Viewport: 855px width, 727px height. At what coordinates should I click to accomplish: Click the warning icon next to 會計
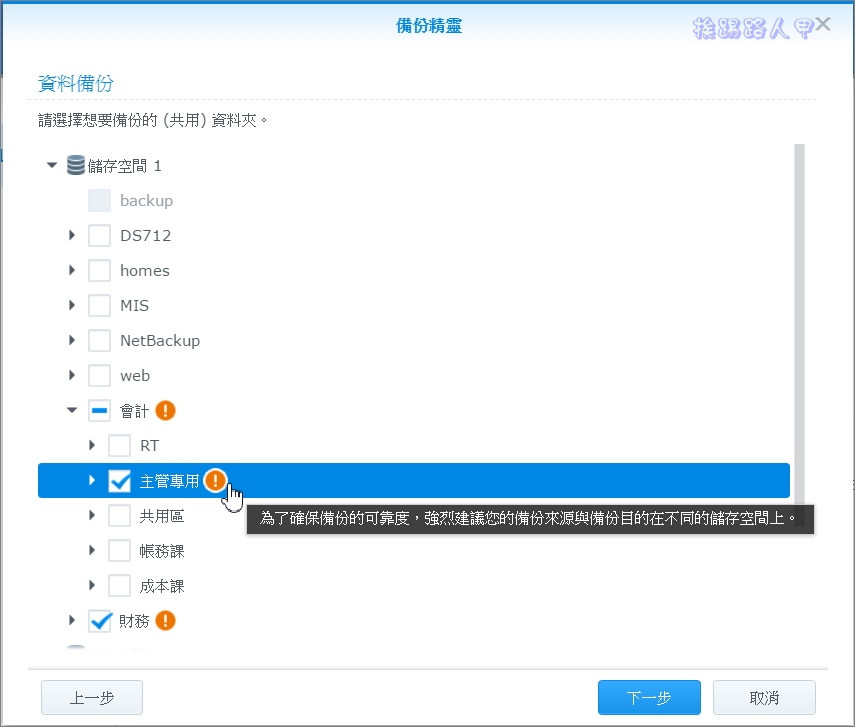(x=165, y=411)
